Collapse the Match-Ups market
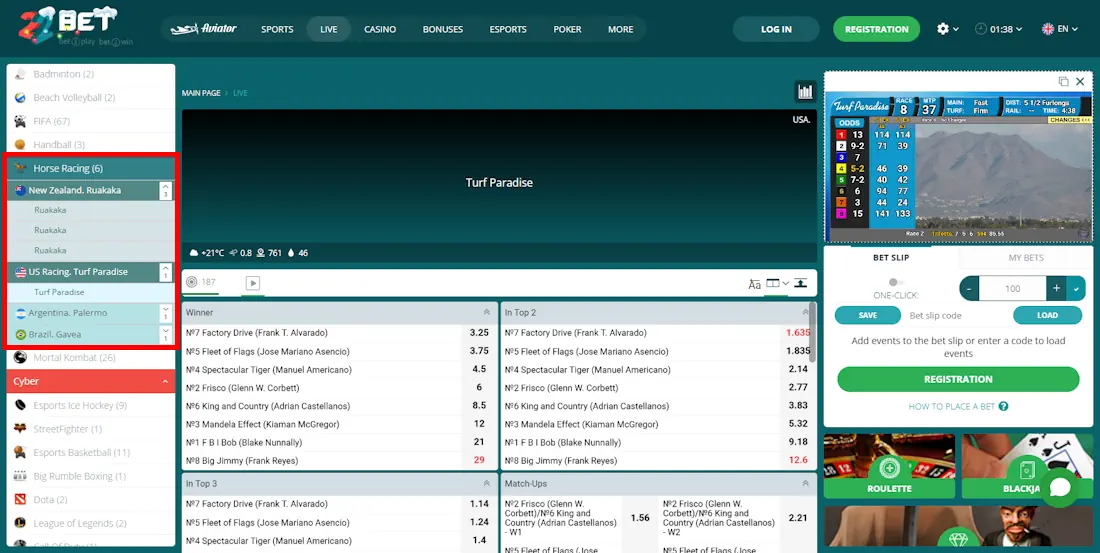This screenshot has height=553, width=1100. point(805,484)
